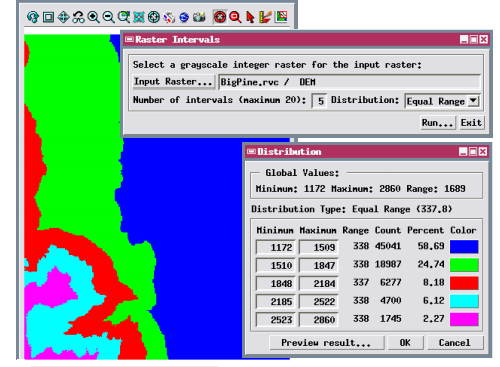Viewport: 500px width, 367px height.
Task: Click Cancel in Distribution dialog
Action: (455, 343)
